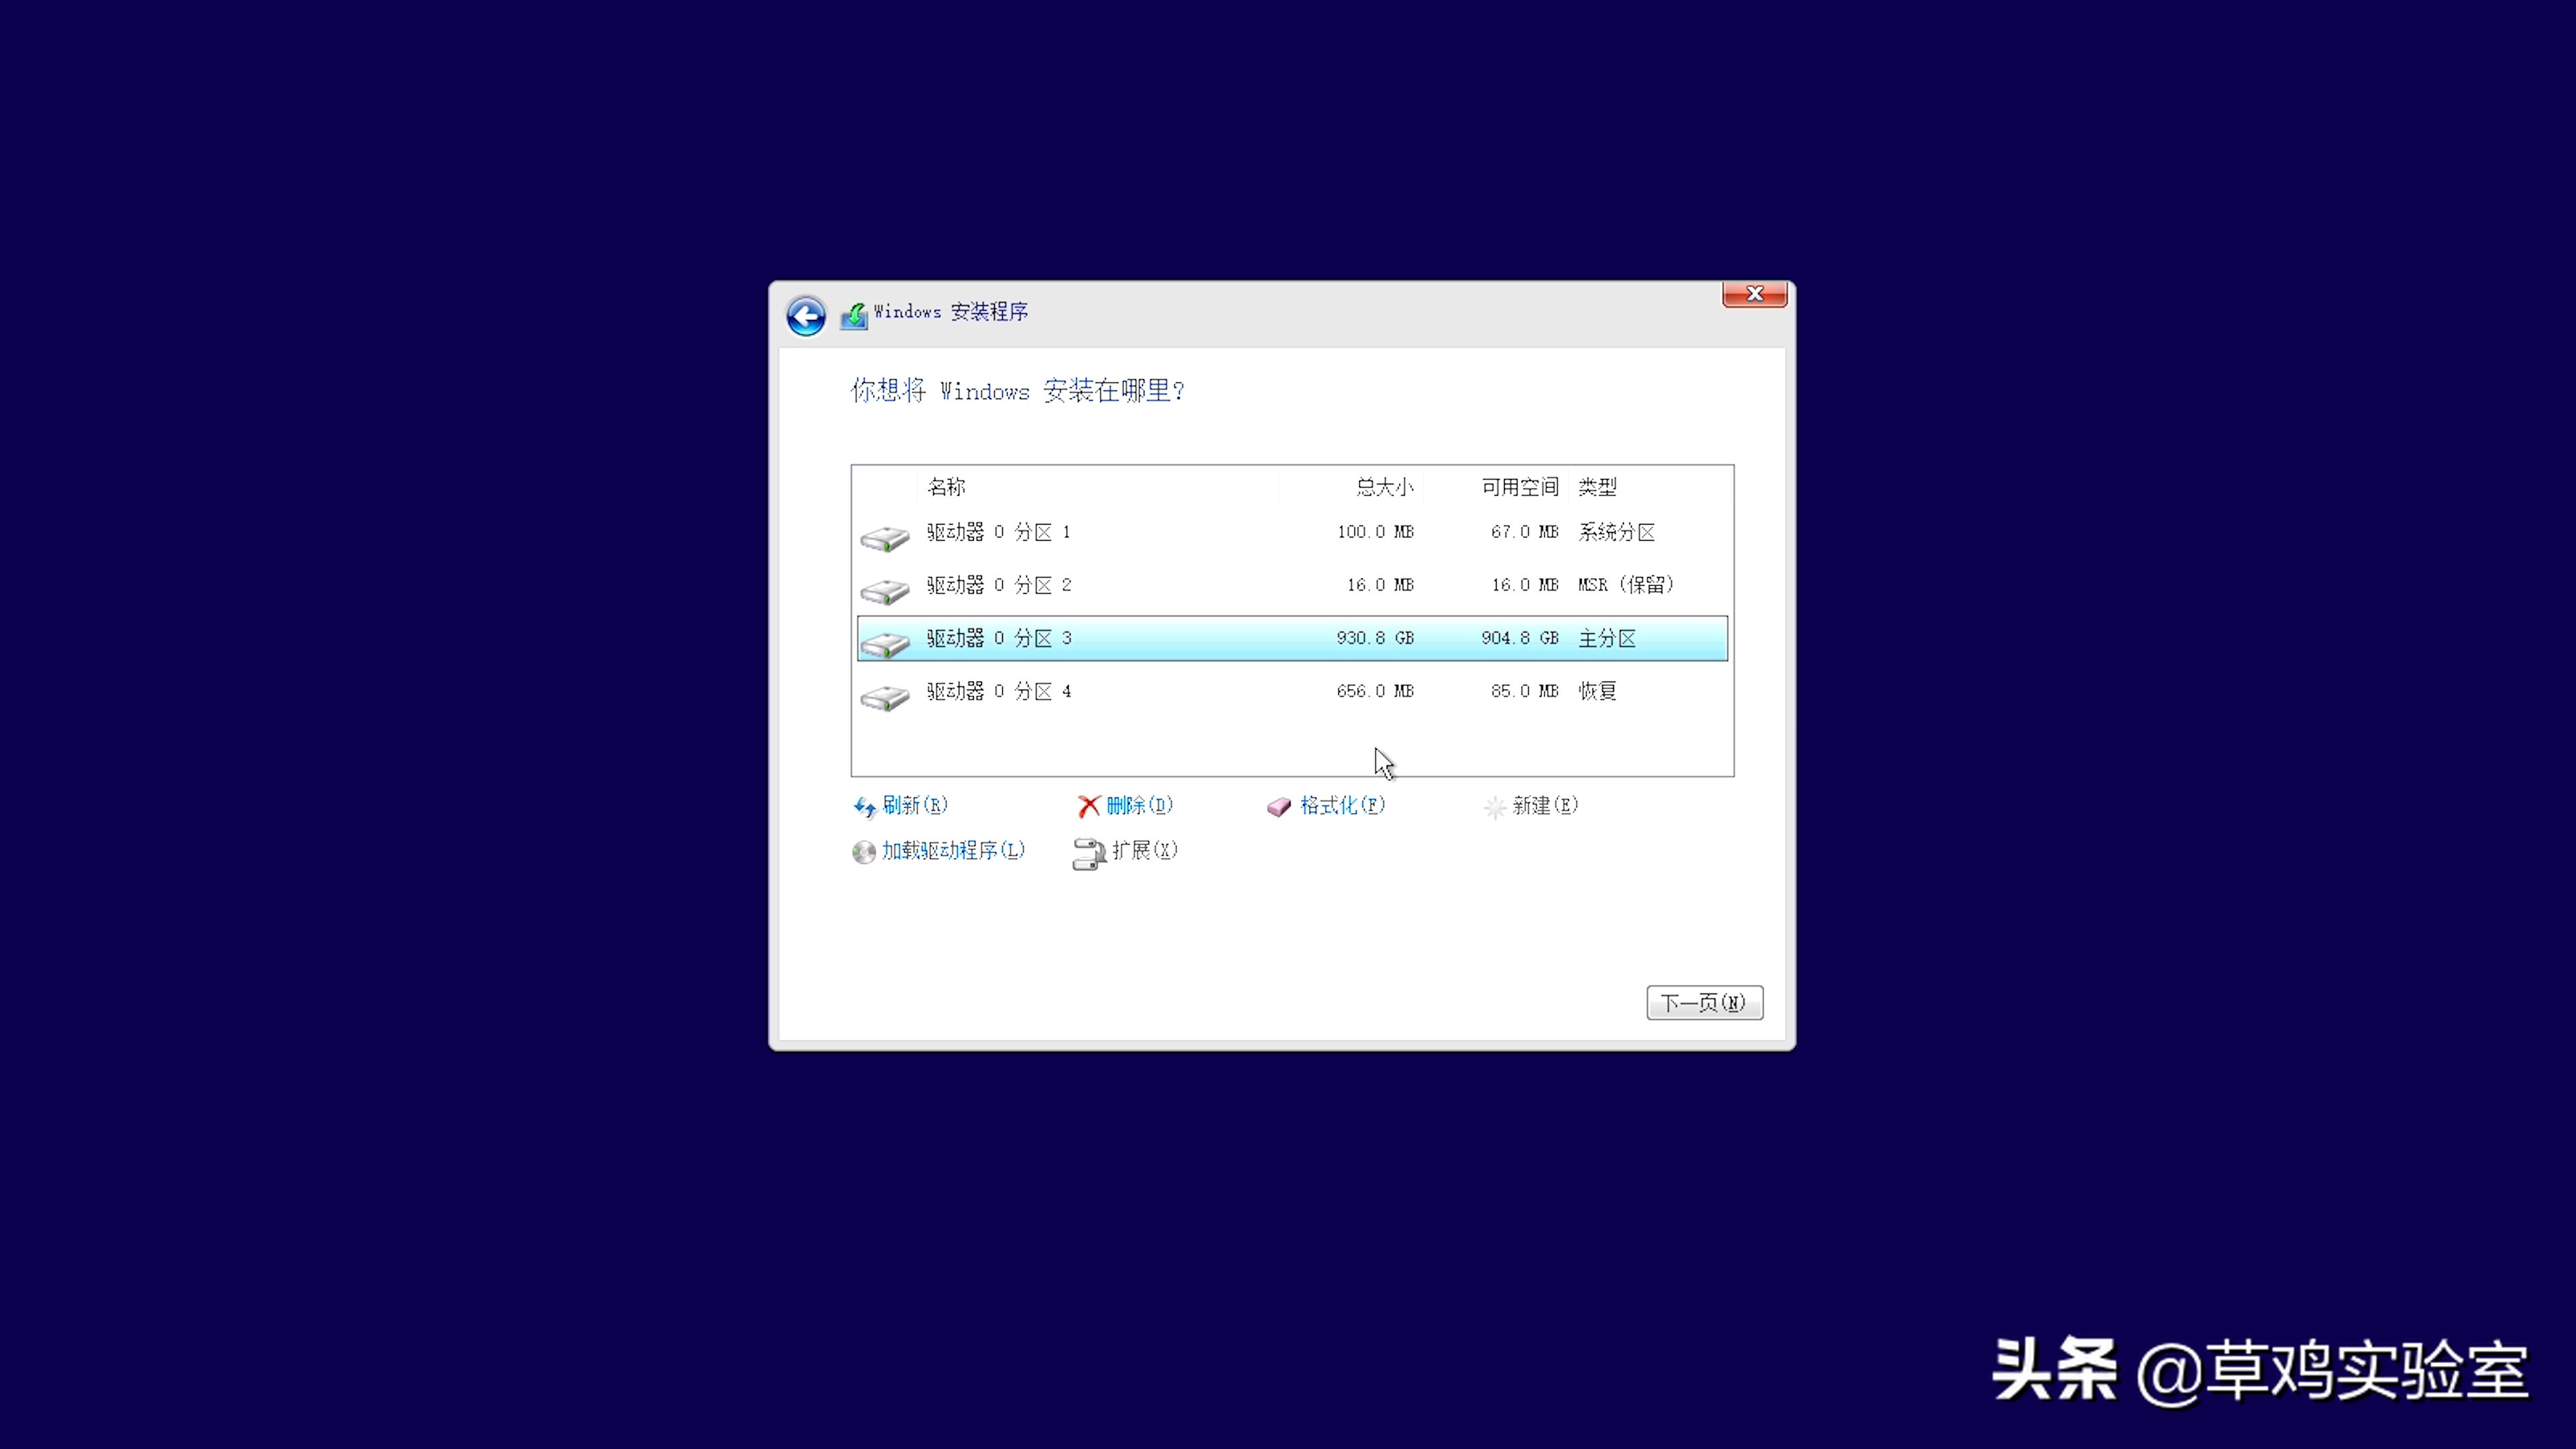Open 加载驱动程序(L) to load drivers
This screenshot has width=2576, height=1449.
pos(952,851)
